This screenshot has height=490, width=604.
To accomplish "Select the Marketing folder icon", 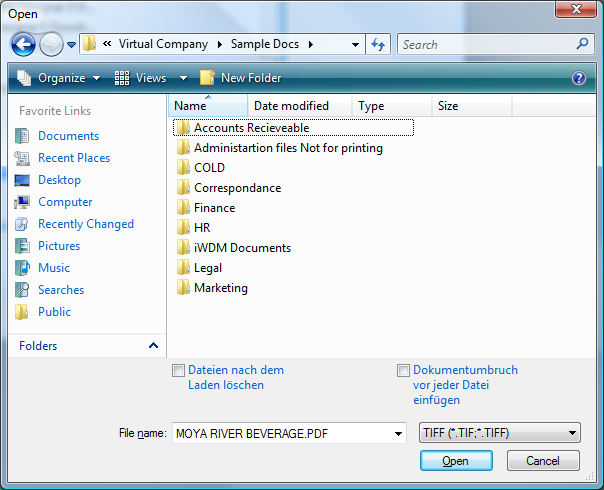I will click(183, 288).
